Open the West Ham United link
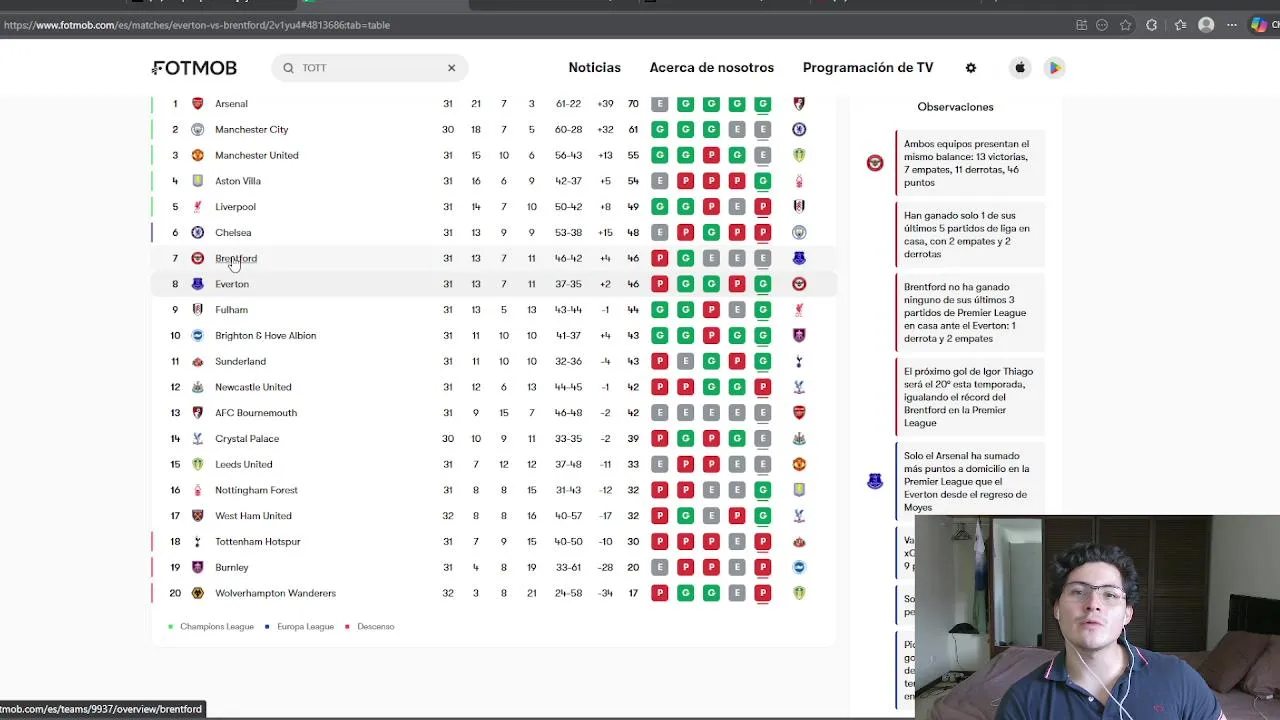The width and height of the screenshot is (1280, 720). click(x=253, y=516)
